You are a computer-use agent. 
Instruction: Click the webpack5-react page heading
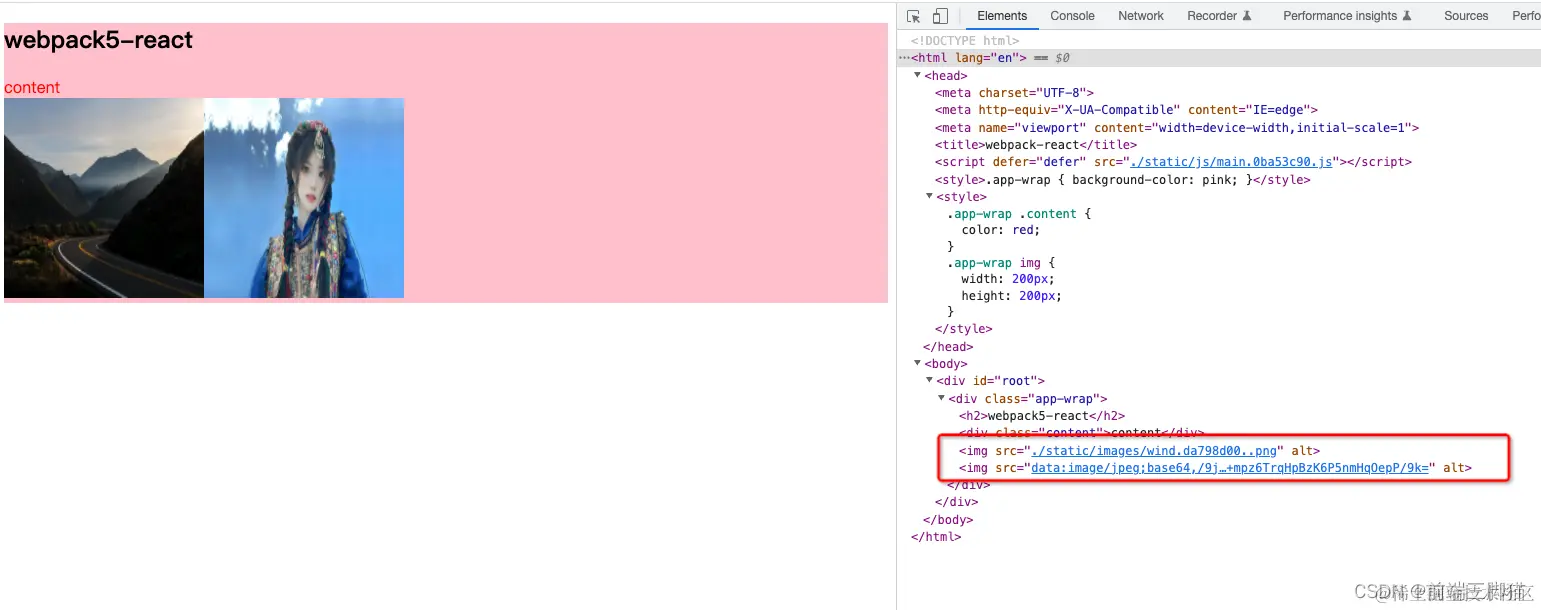(99, 40)
